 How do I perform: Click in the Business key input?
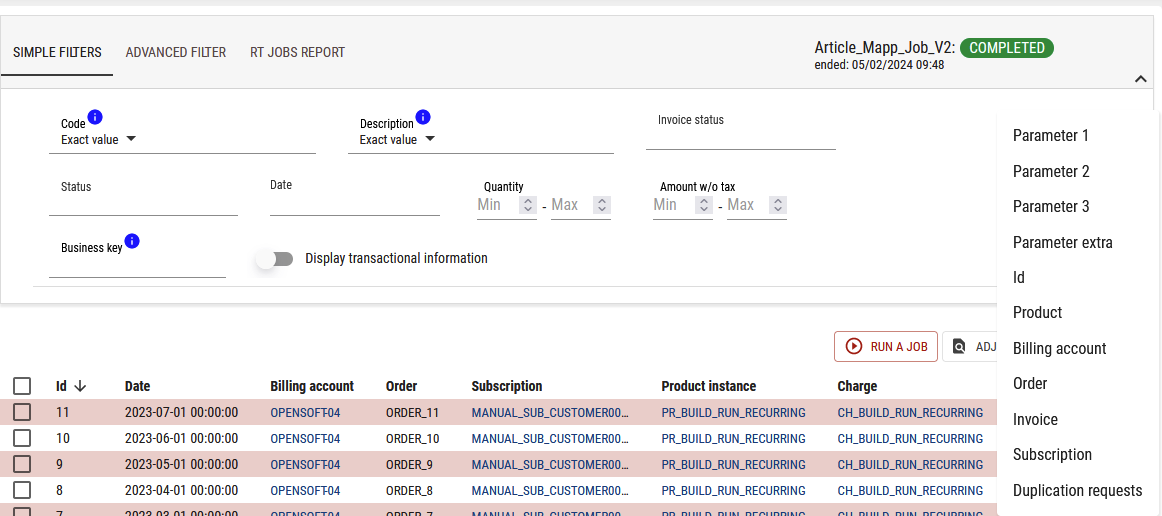(x=137, y=267)
